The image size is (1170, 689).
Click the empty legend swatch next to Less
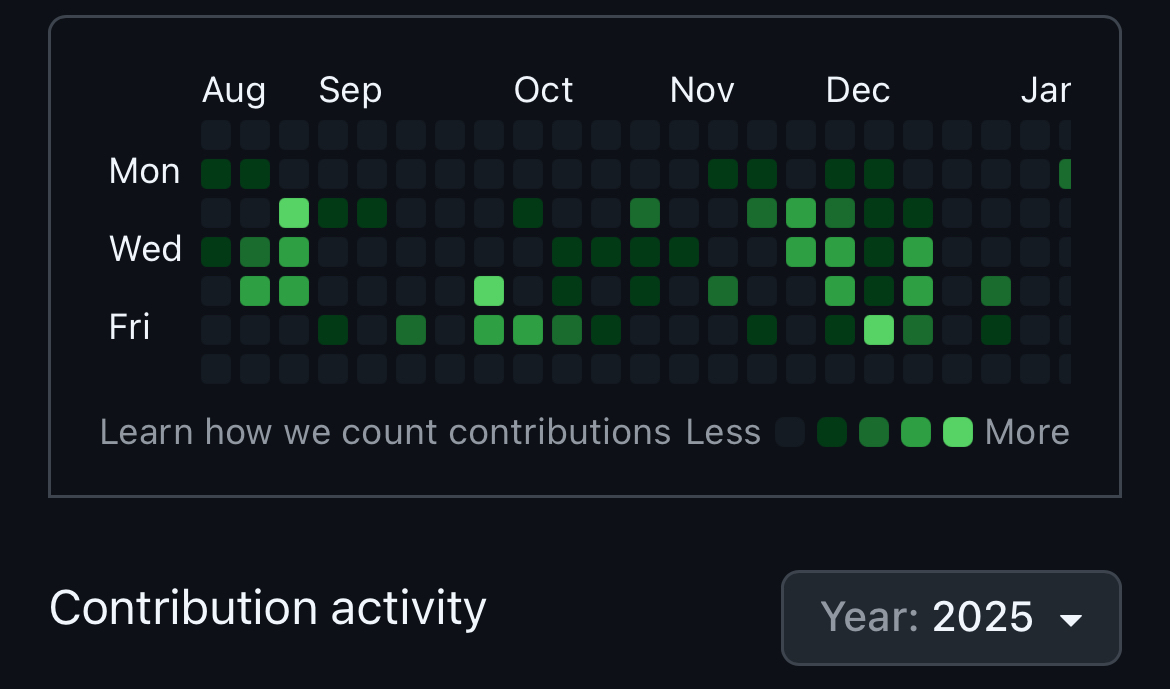[790, 432]
